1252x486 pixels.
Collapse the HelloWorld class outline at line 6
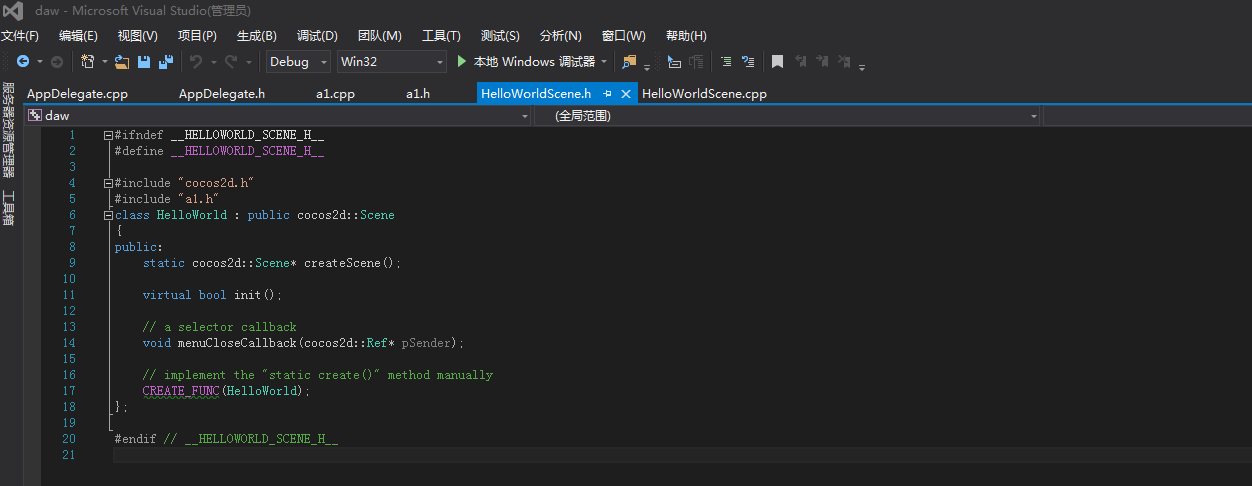[x=108, y=215]
